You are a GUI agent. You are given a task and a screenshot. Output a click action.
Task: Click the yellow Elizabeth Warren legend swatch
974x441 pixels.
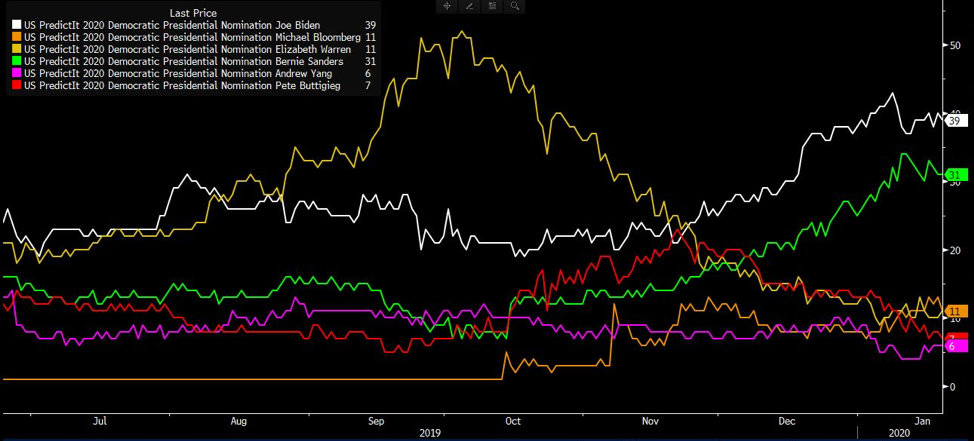click(x=16, y=49)
